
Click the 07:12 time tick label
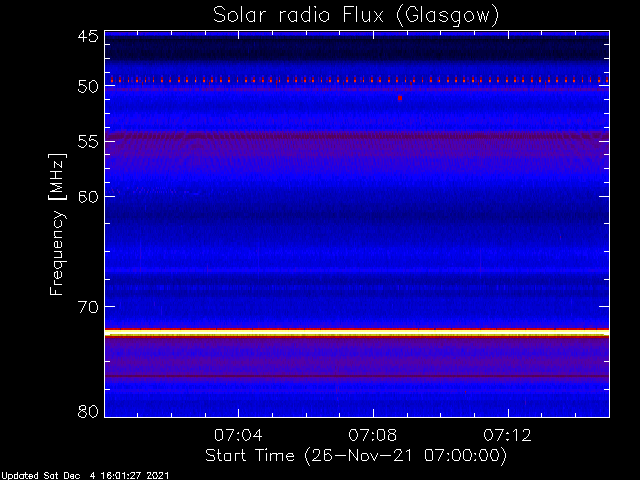[x=508, y=435]
